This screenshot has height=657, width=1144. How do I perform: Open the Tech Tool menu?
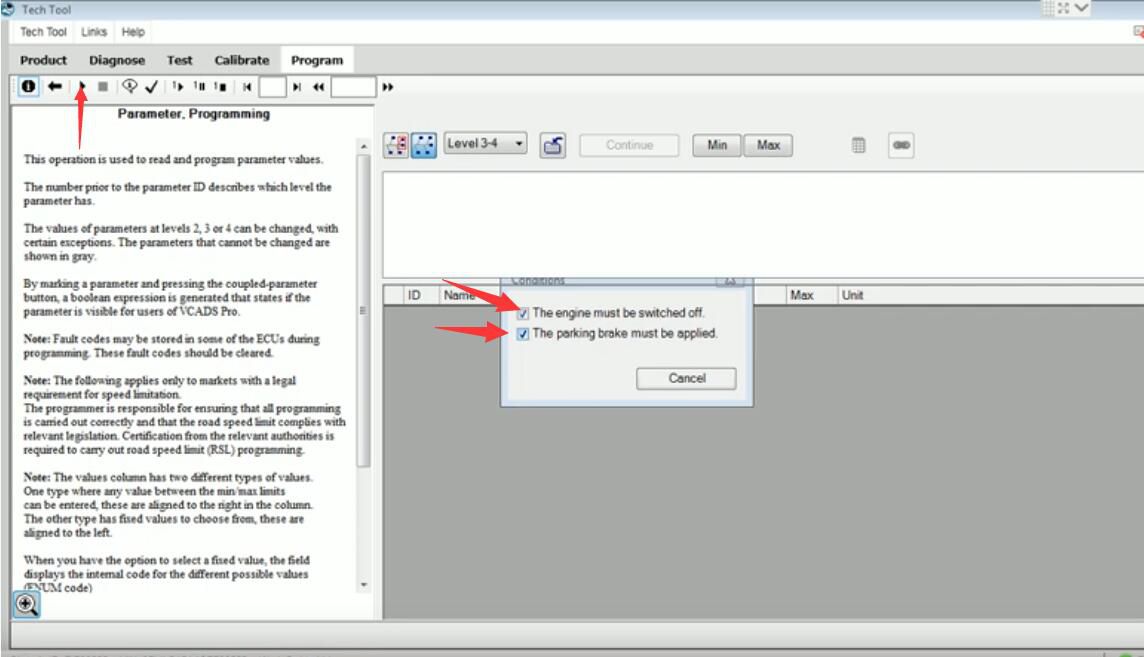click(43, 32)
